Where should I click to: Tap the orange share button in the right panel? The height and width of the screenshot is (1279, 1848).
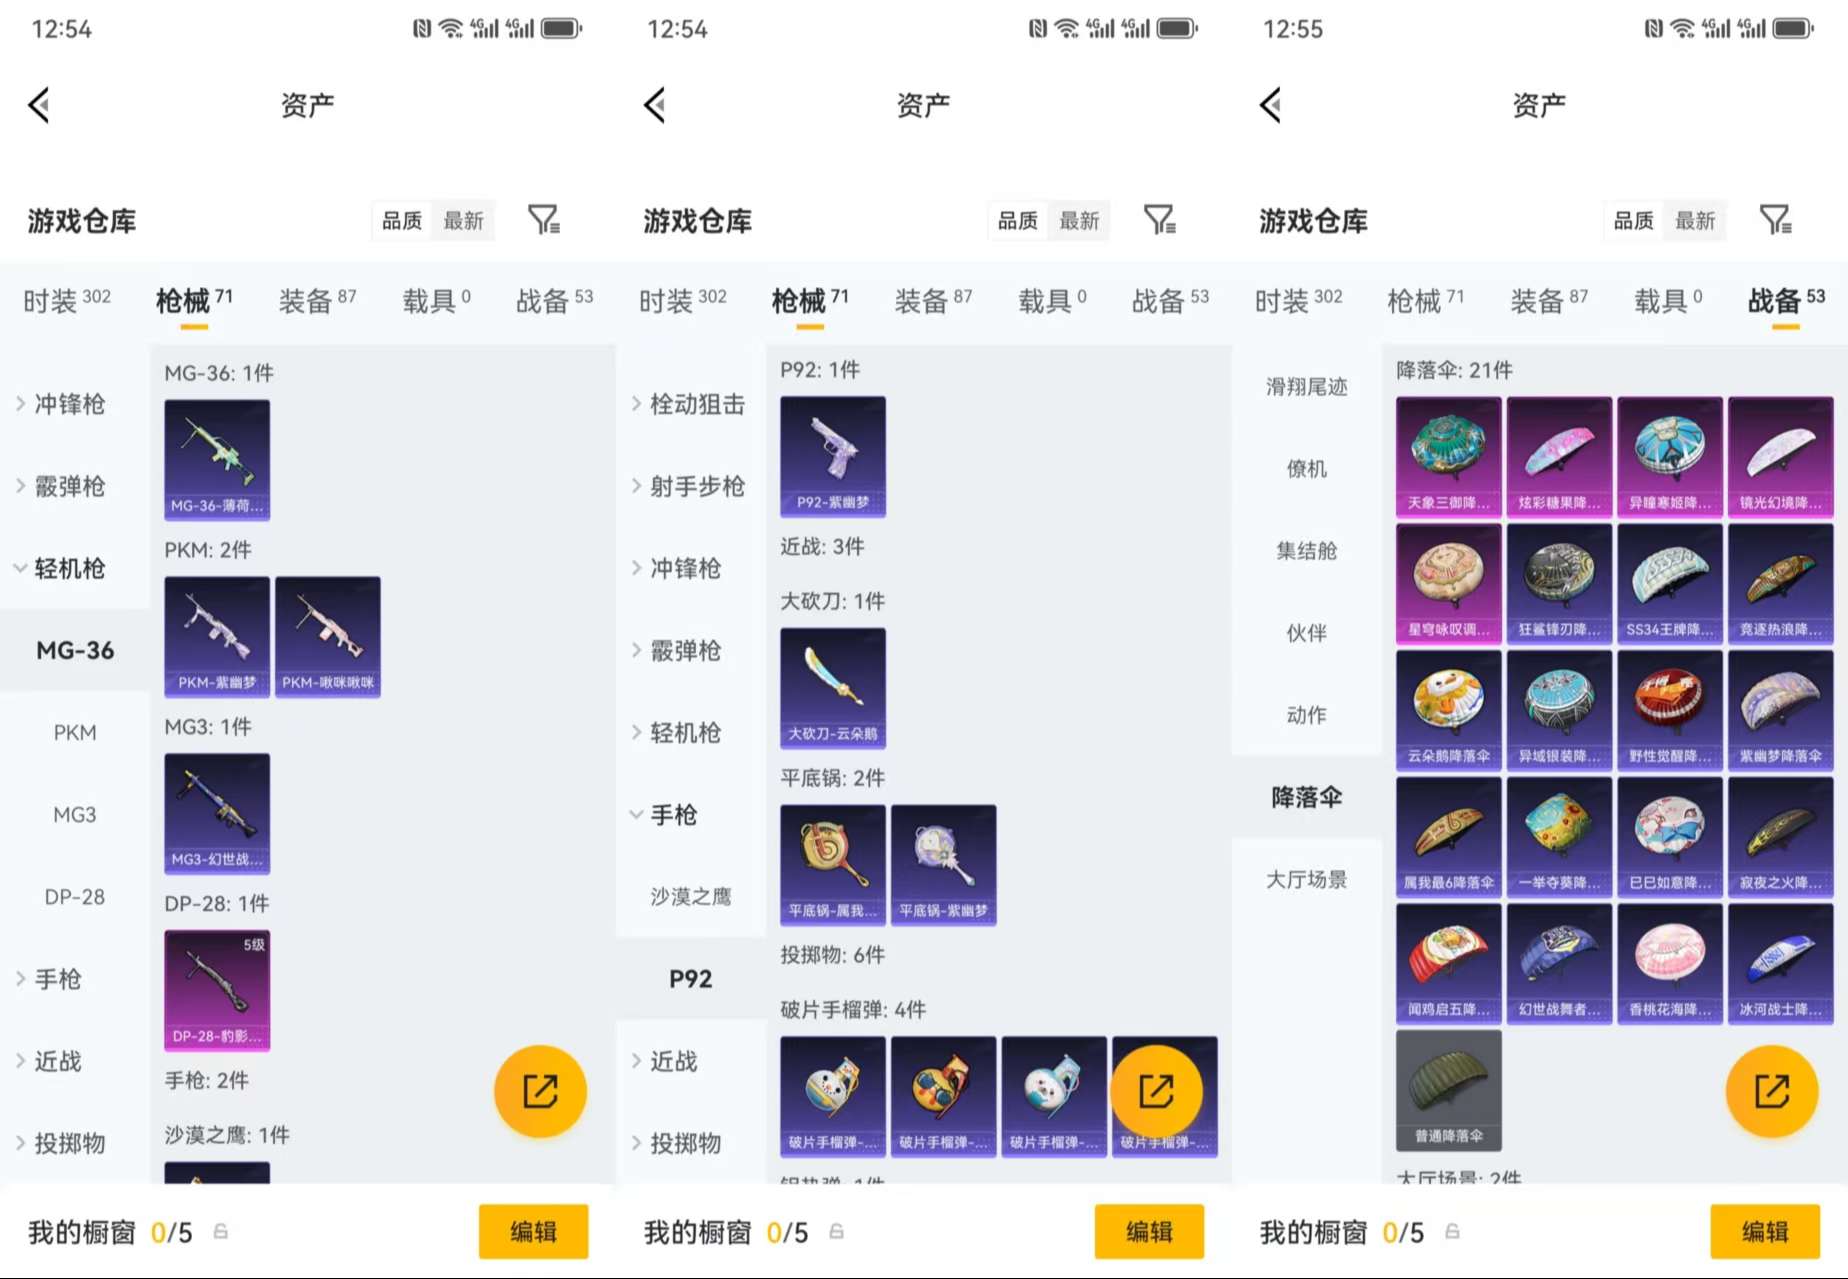[x=1771, y=1091]
